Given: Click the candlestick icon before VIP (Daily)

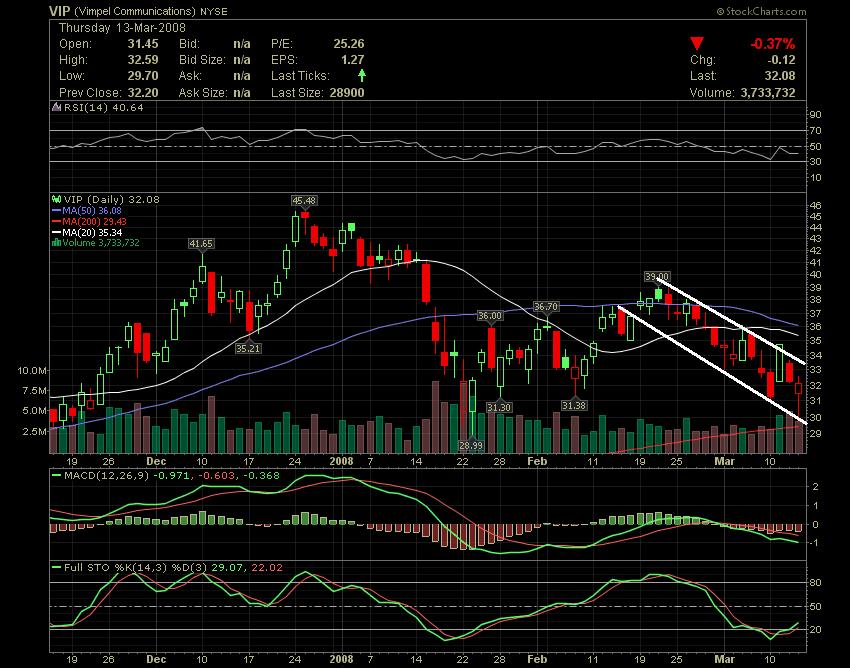Looking at the screenshot, I should (56, 200).
